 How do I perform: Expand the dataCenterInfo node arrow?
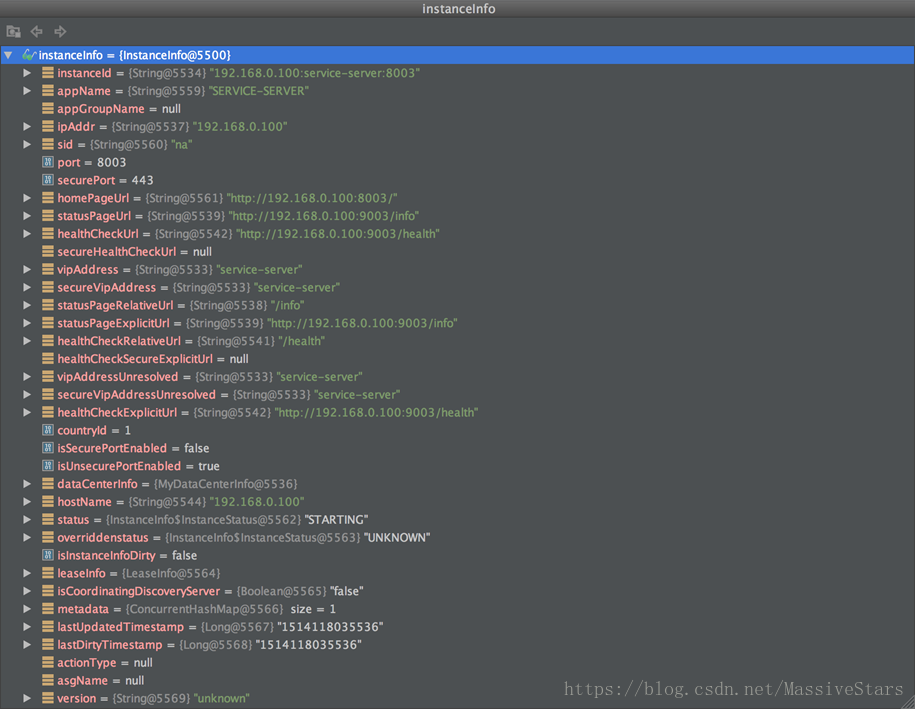click(x=27, y=484)
